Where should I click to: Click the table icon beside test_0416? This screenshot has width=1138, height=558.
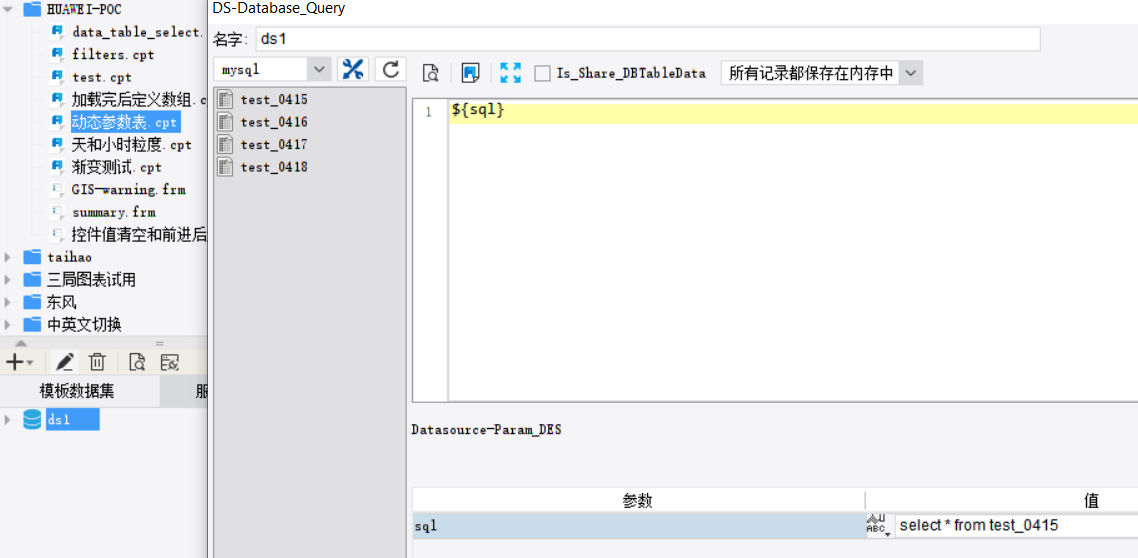(x=226, y=122)
